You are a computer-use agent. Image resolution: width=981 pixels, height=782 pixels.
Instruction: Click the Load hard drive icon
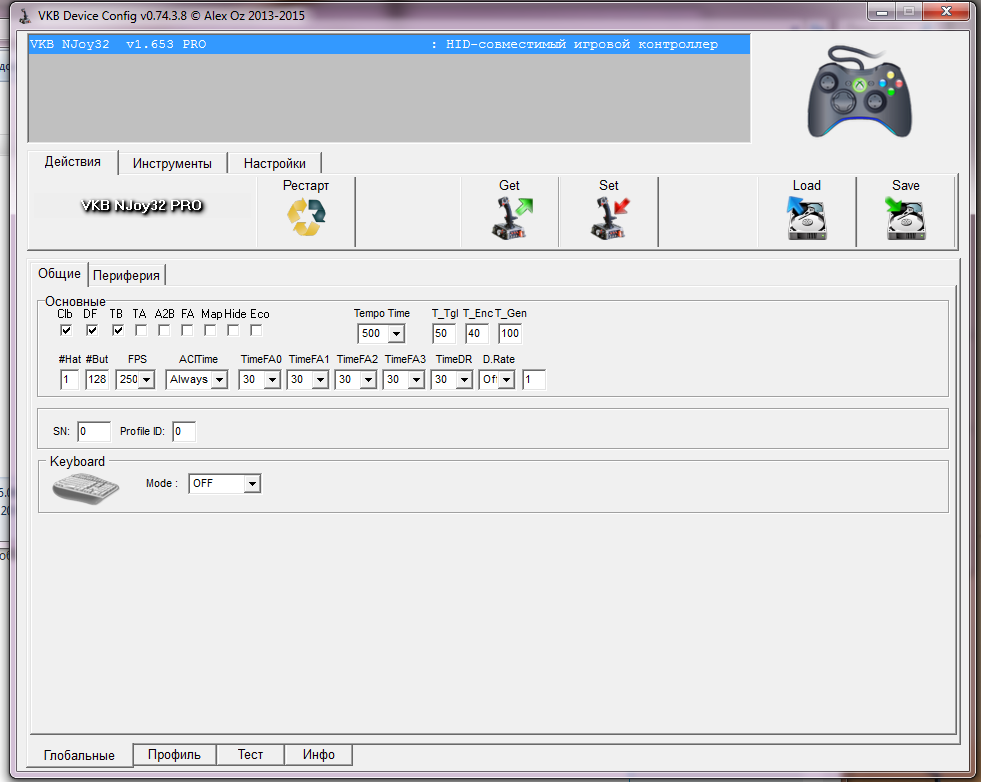point(806,218)
